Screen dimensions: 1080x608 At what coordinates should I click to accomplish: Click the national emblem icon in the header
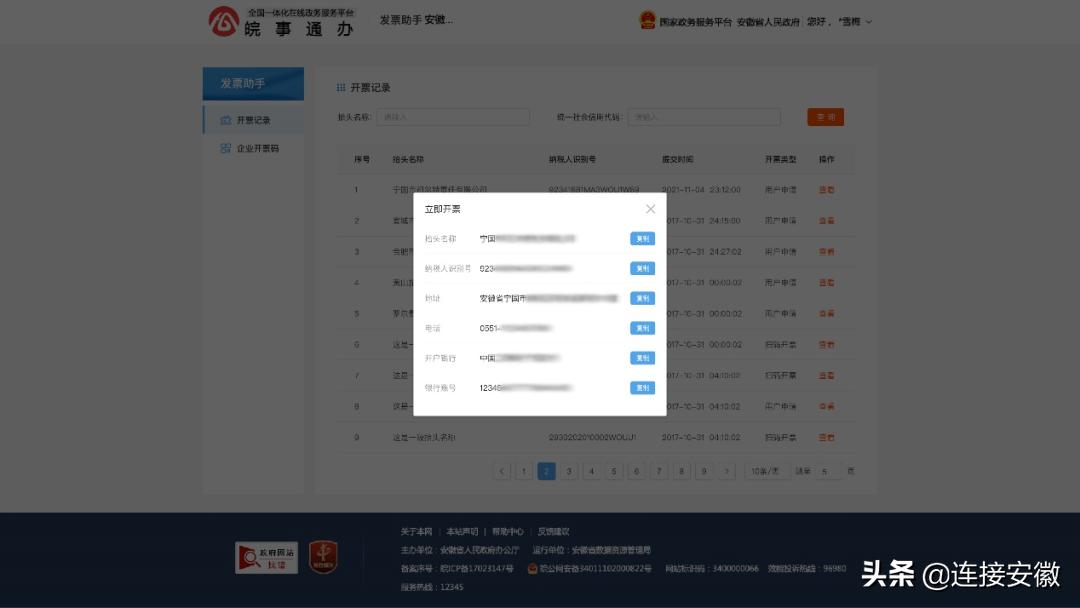(646, 19)
